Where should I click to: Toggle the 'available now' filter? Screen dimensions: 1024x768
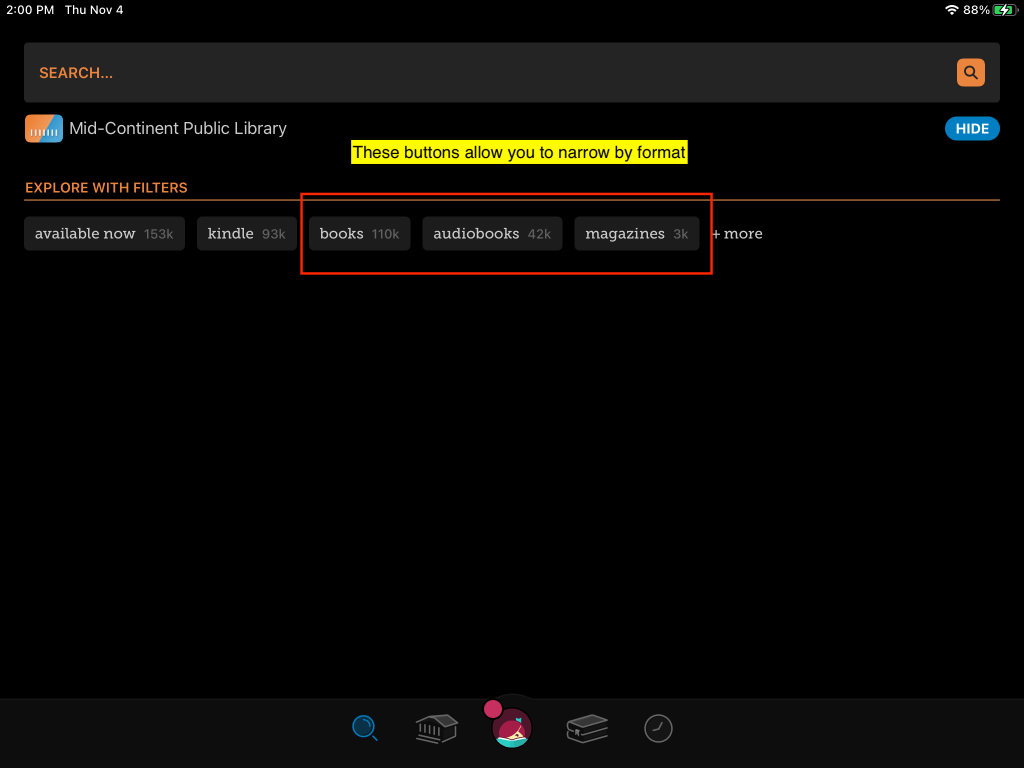coord(104,234)
